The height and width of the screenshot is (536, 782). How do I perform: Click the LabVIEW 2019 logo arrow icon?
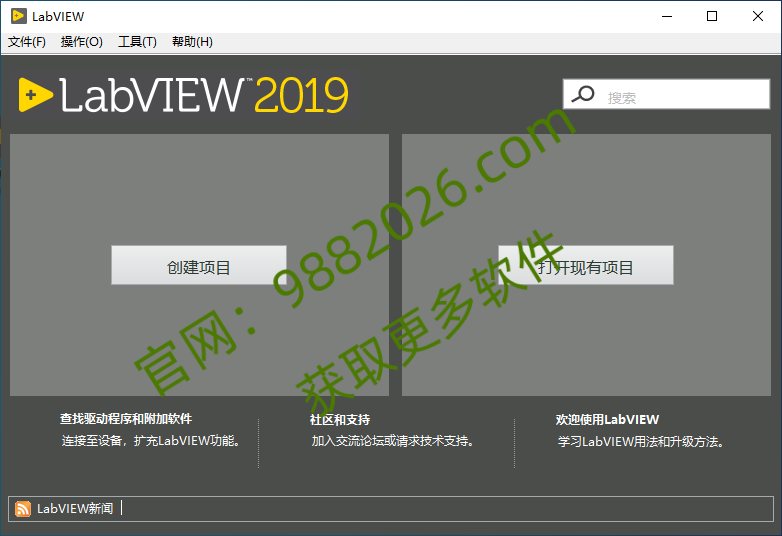tap(35, 95)
